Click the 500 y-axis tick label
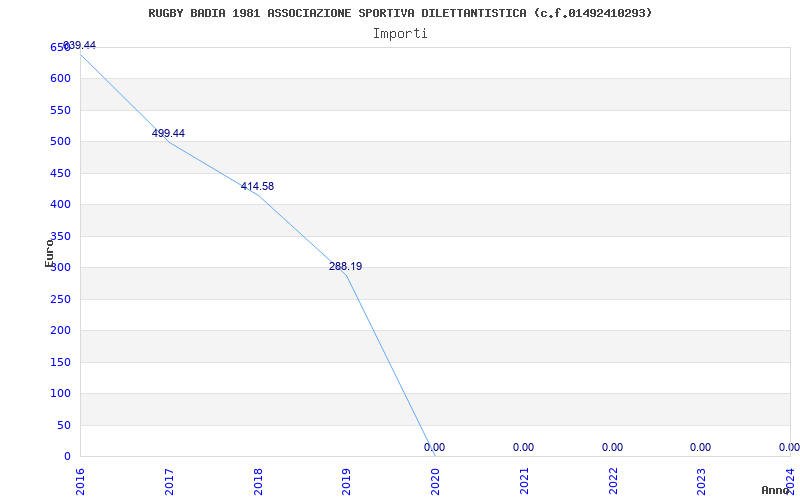 point(60,141)
